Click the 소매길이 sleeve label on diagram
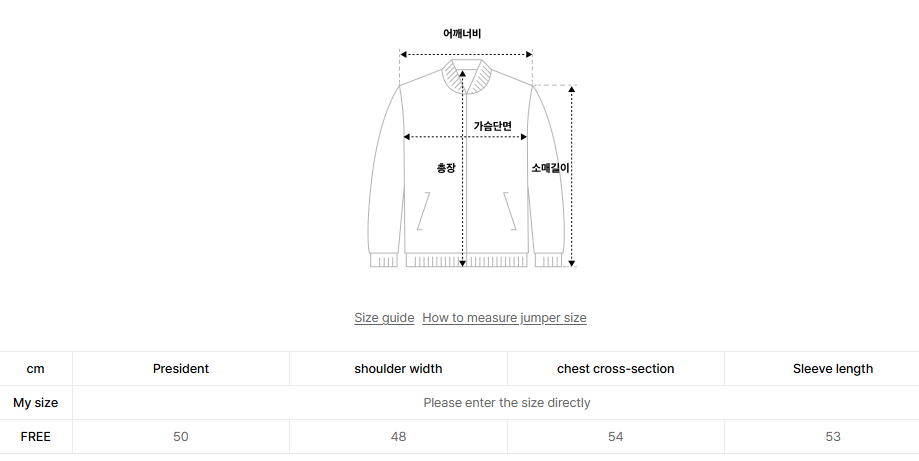Image resolution: width=919 pixels, height=461 pixels. (550, 168)
